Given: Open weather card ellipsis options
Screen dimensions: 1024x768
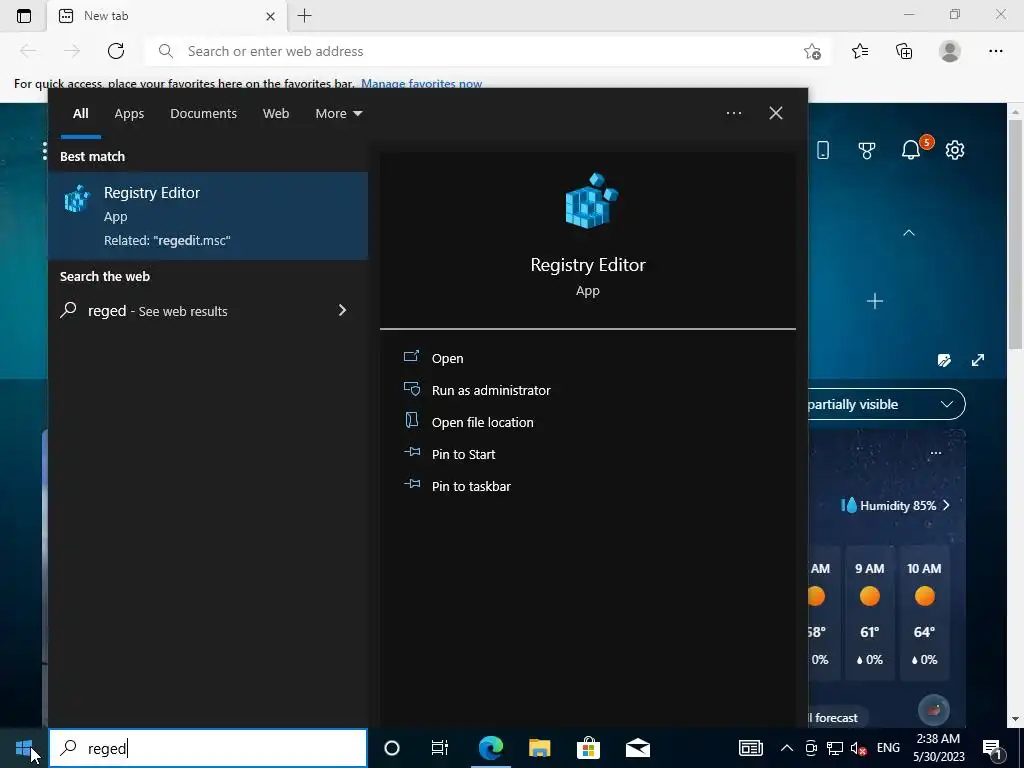Looking at the screenshot, I should tap(936, 453).
